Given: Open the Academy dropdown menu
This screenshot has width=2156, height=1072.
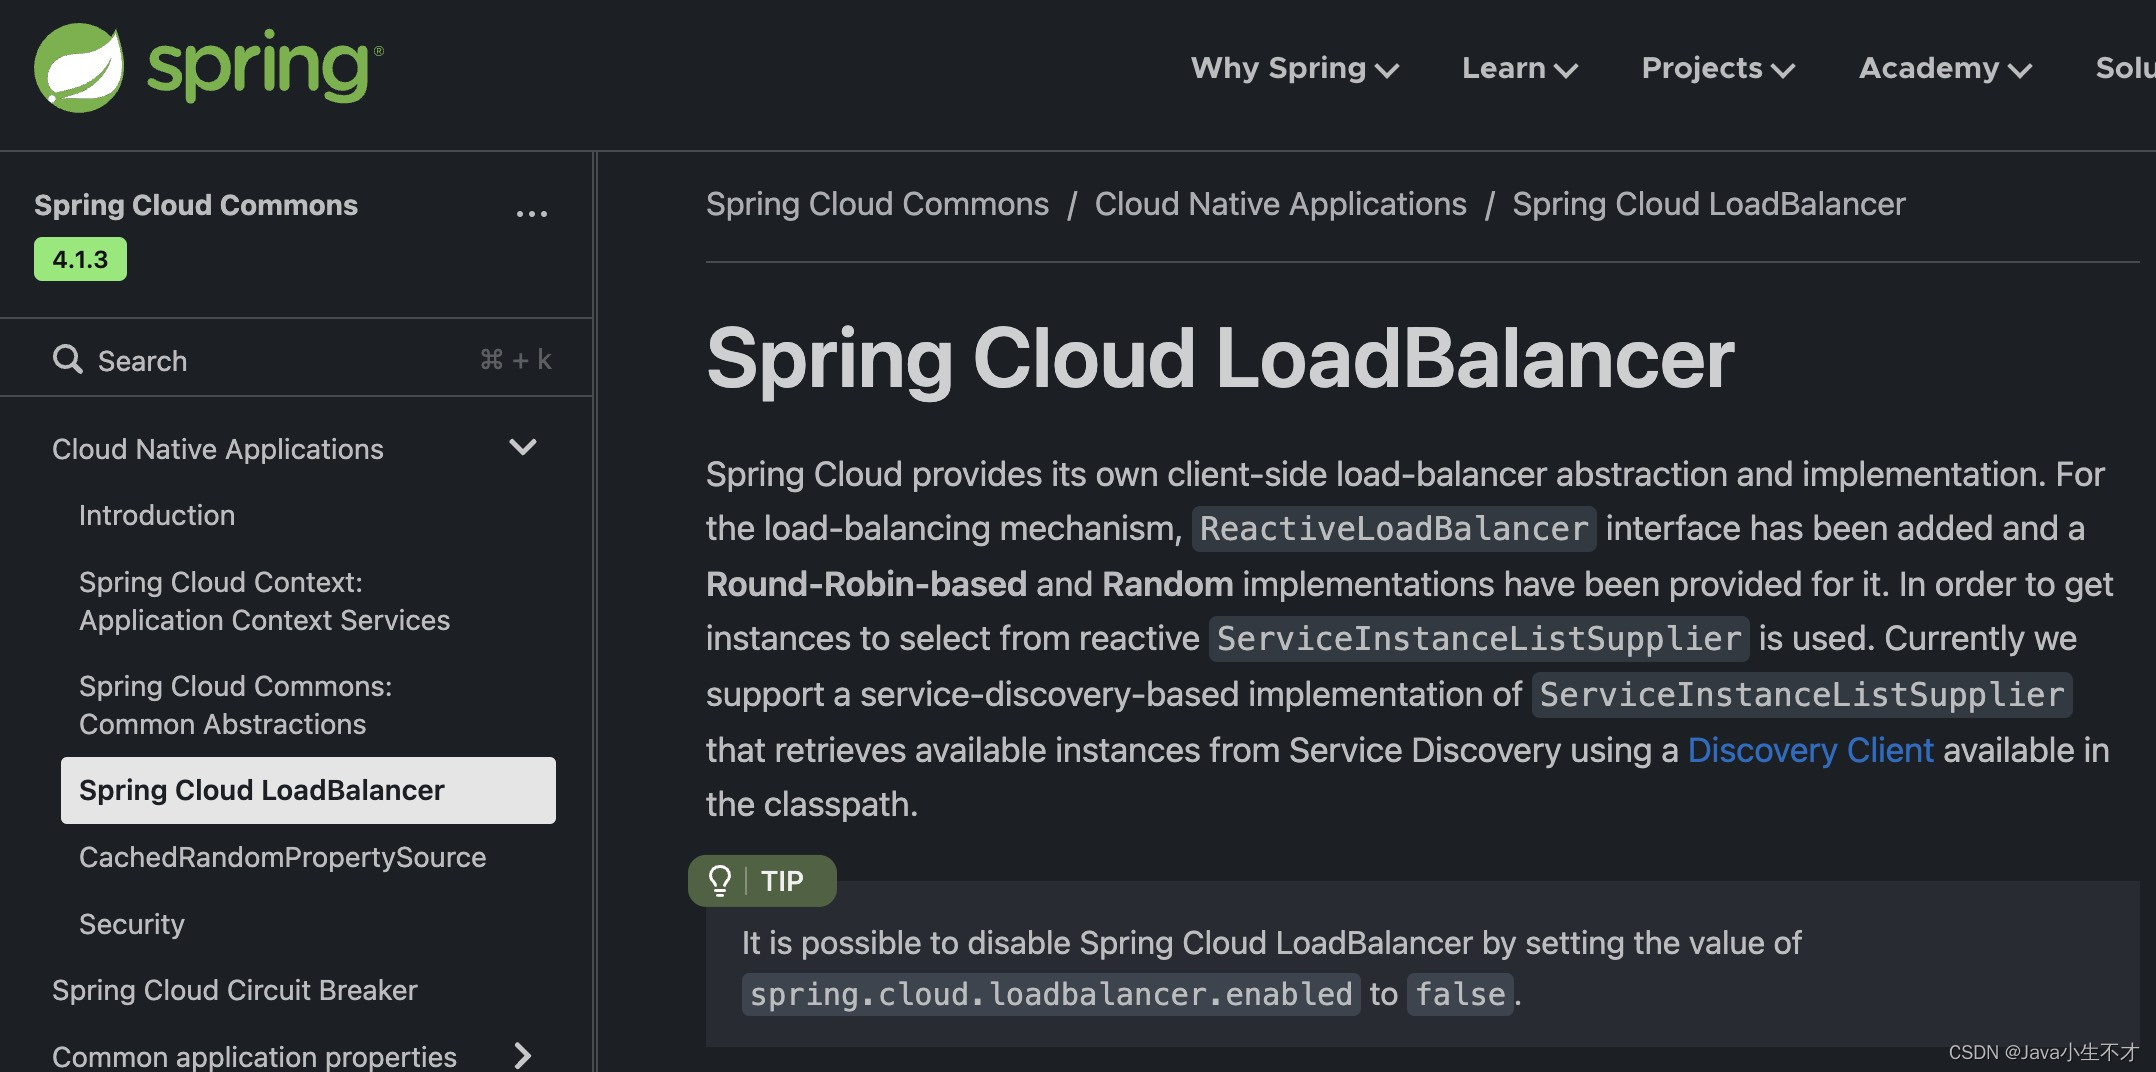Looking at the screenshot, I should tap(1945, 68).
